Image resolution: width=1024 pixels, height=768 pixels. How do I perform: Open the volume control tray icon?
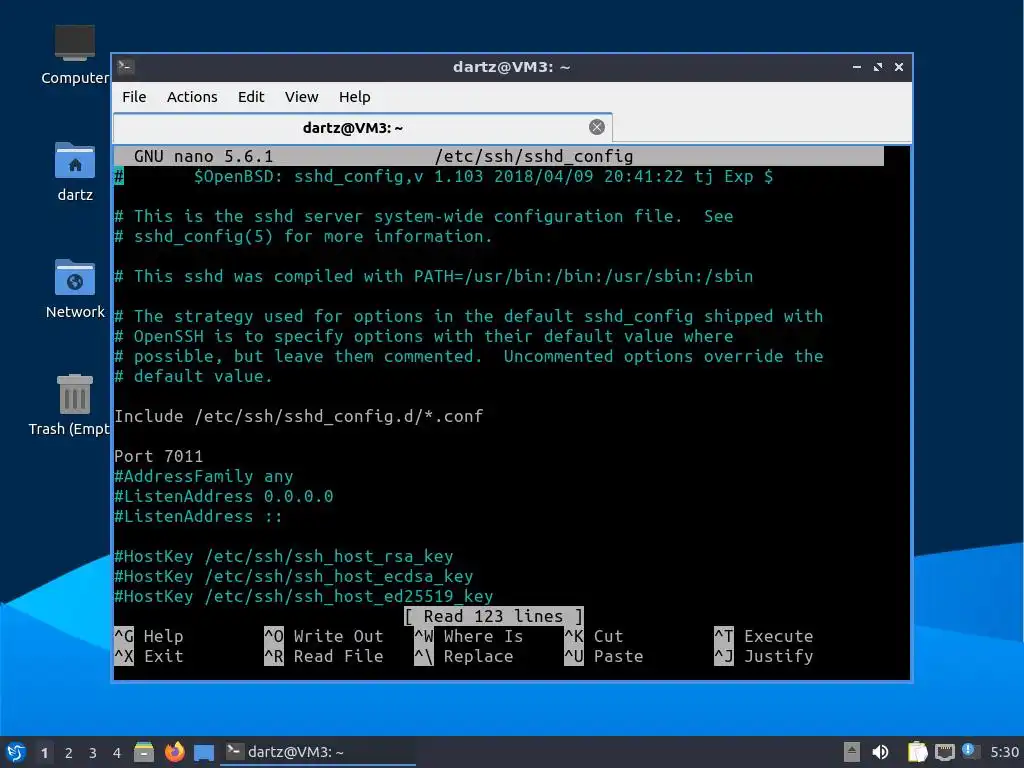tap(881, 752)
